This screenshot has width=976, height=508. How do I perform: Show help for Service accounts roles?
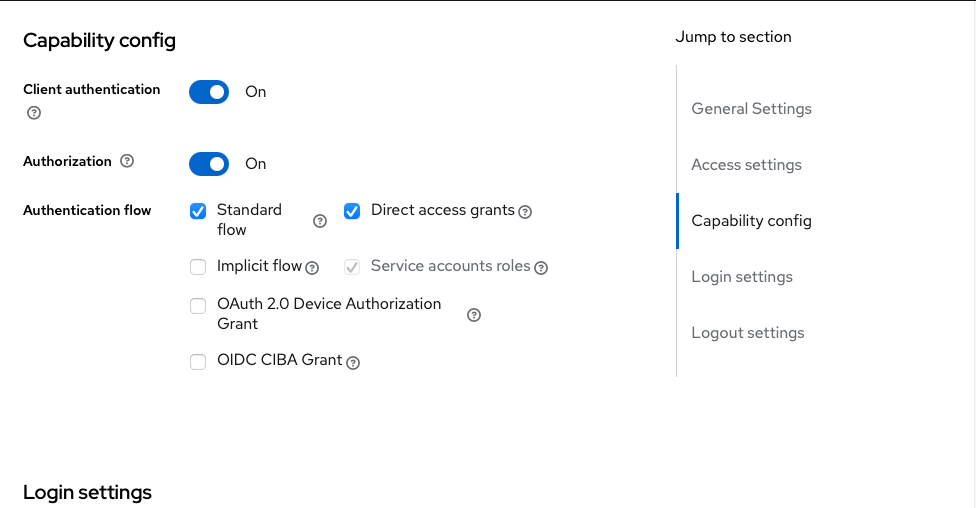point(541,268)
